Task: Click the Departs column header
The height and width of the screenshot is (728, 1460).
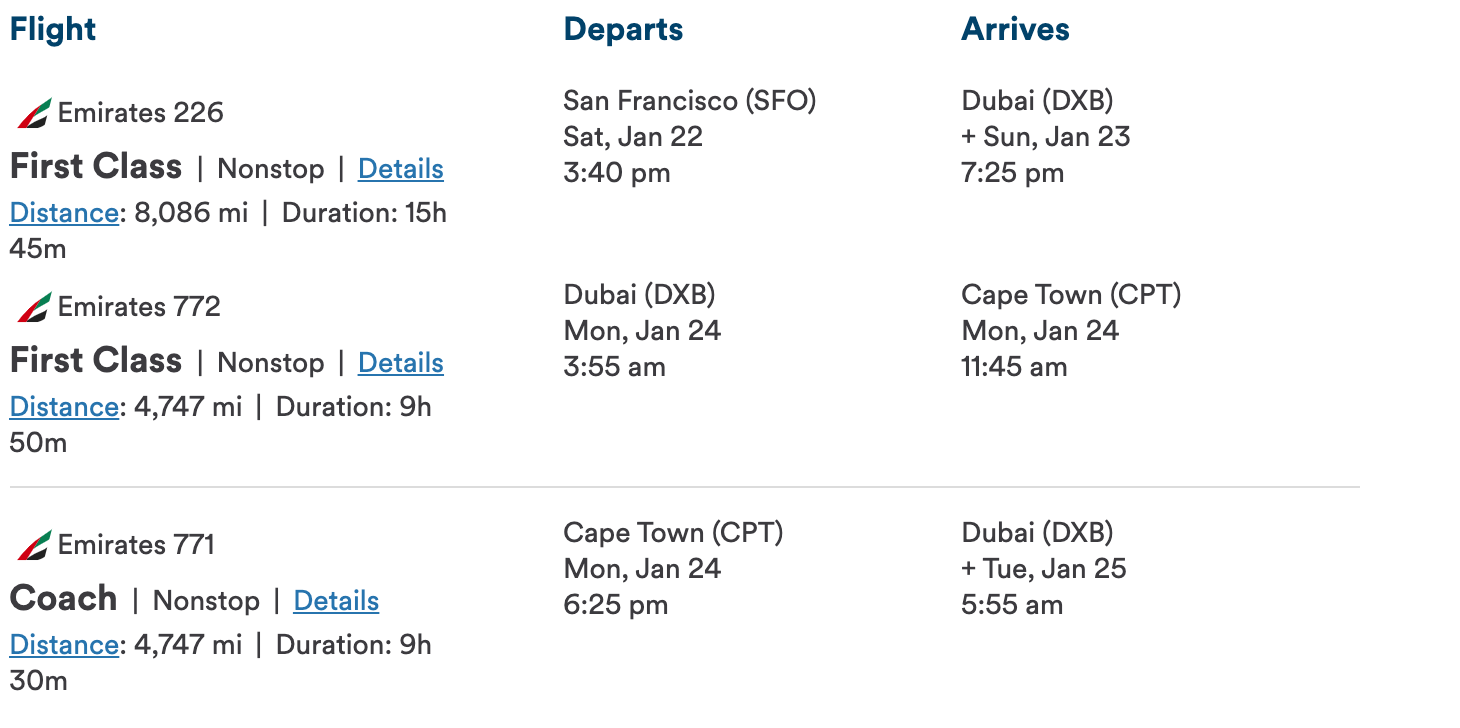Action: click(x=623, y=29)
